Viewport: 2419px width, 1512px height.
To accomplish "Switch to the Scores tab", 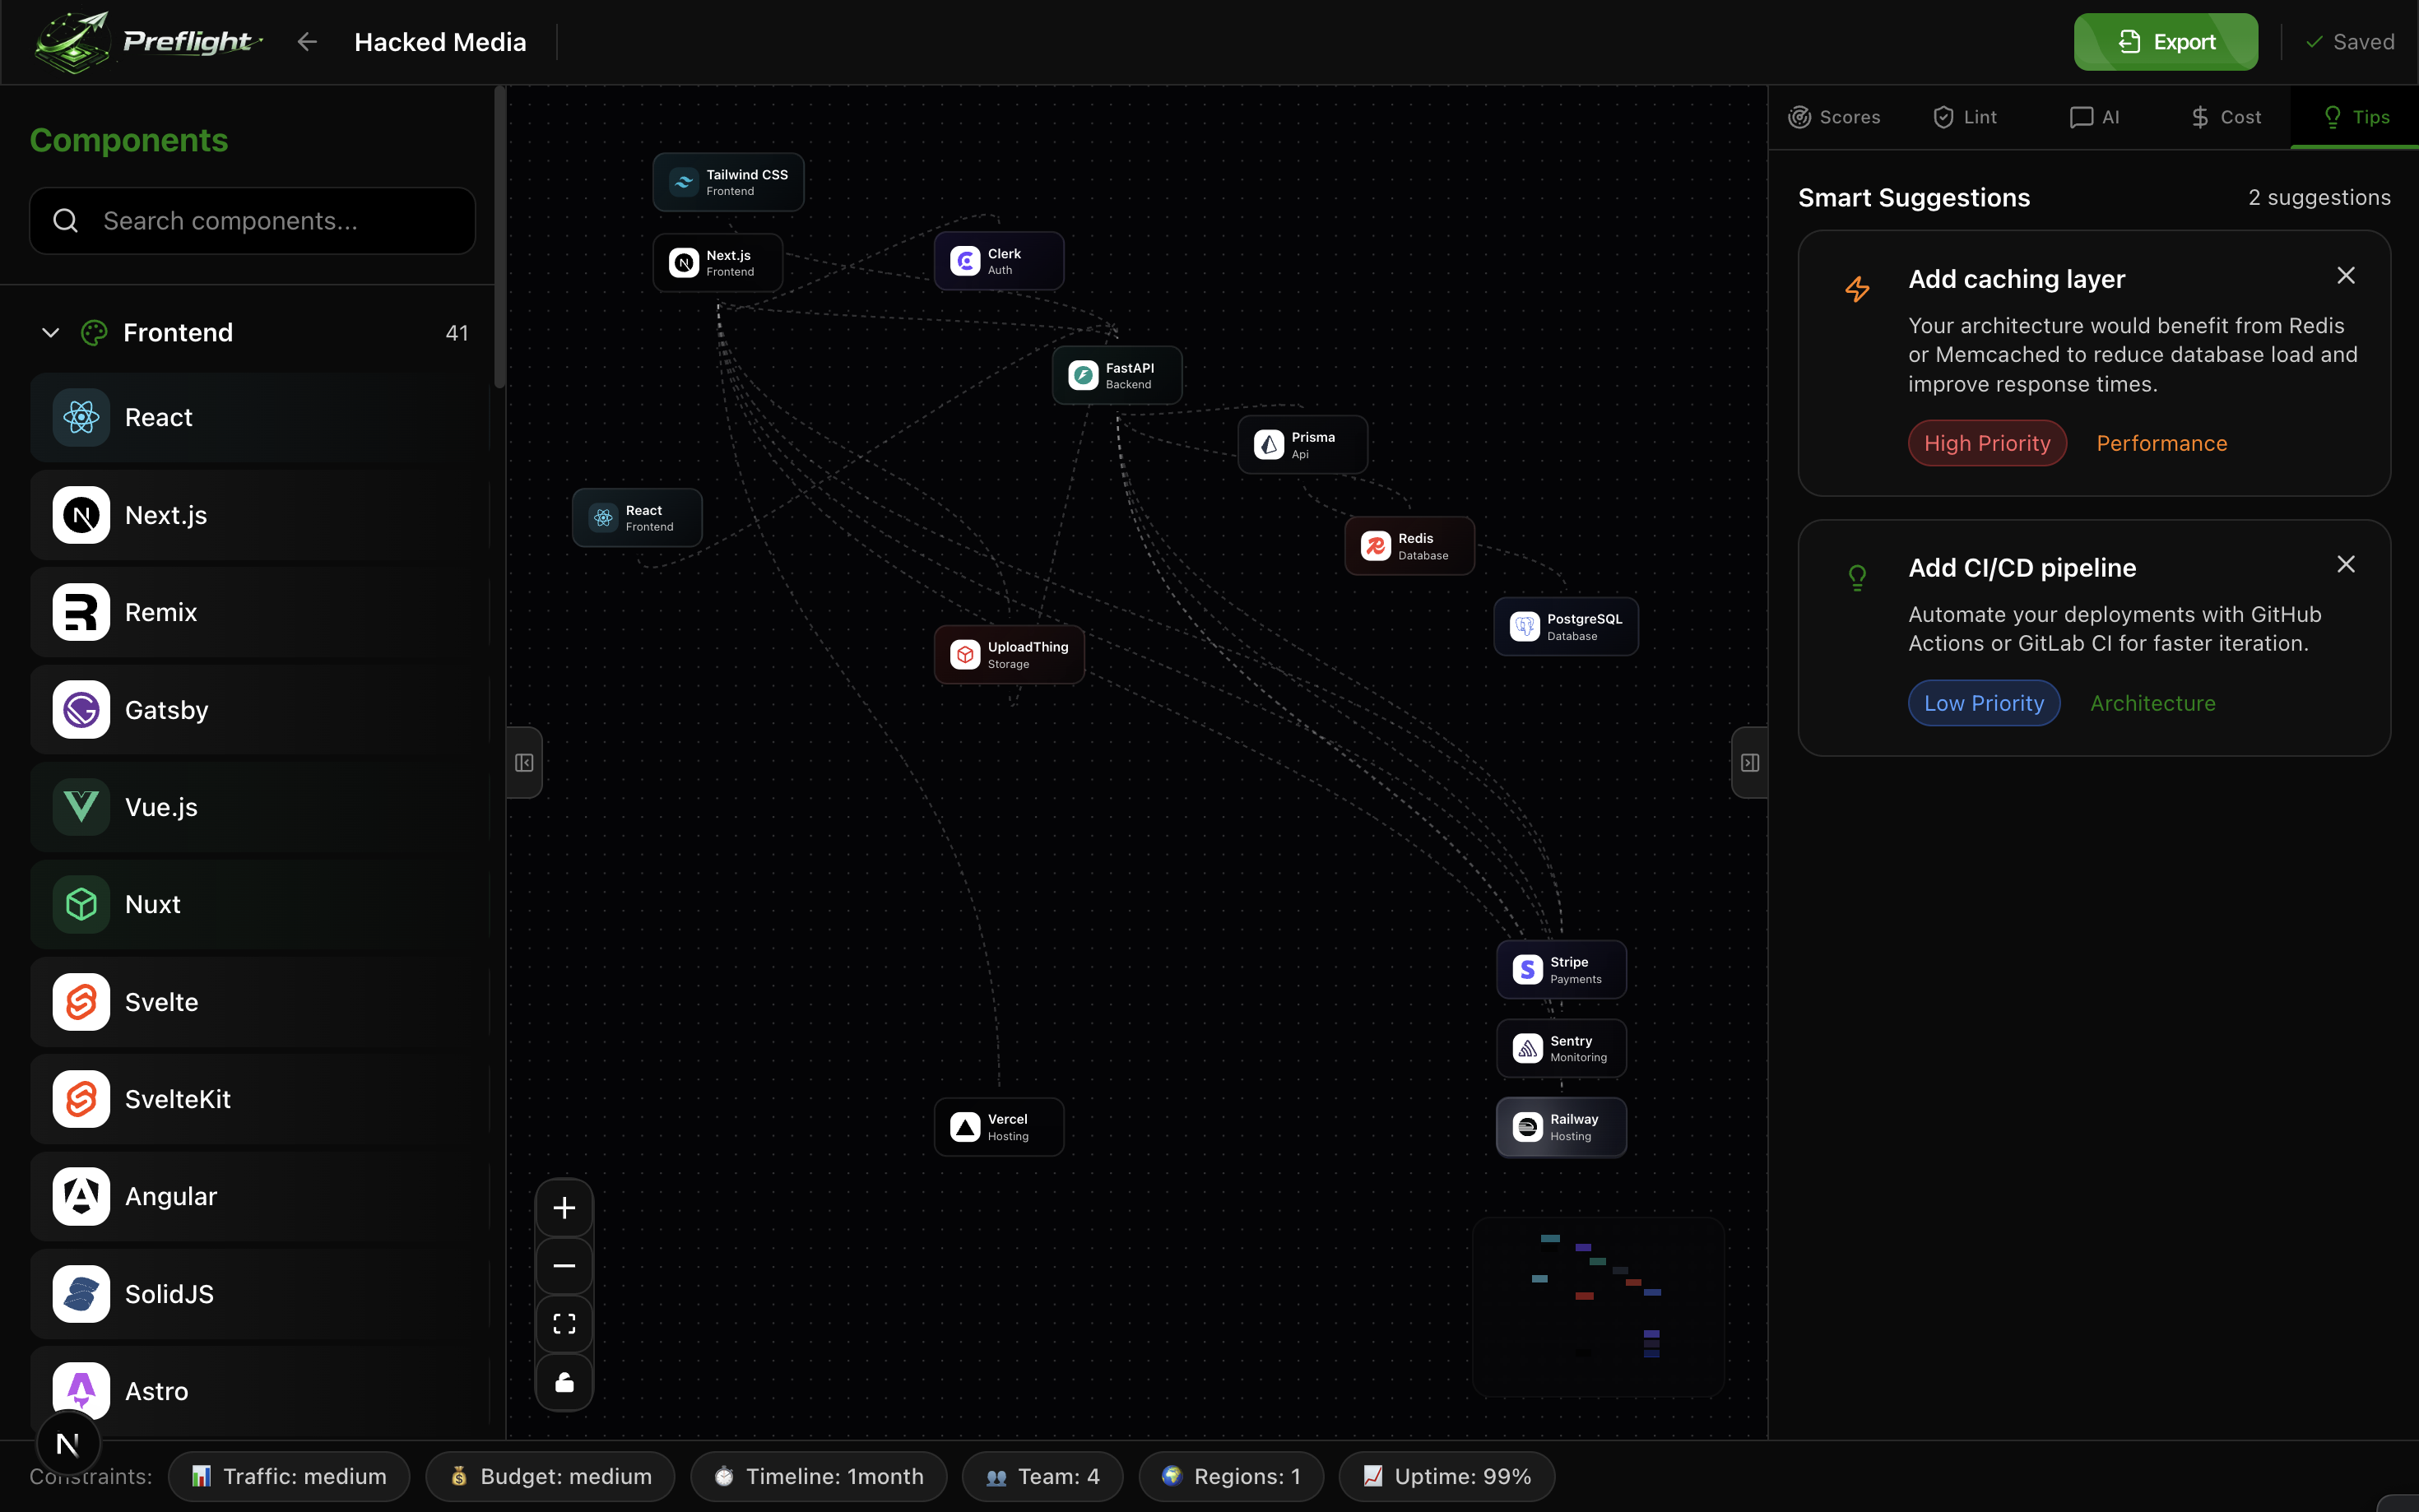I will click(x=1834, y=117).
